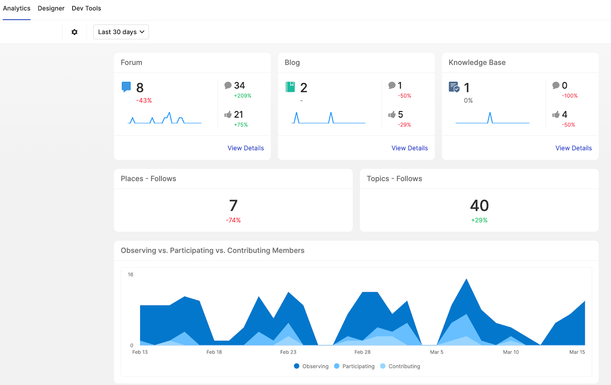Click the Observing vs. Participating chart title
Image resolution: width=611 pixels, height=385 pixels.
pos(212,250)
